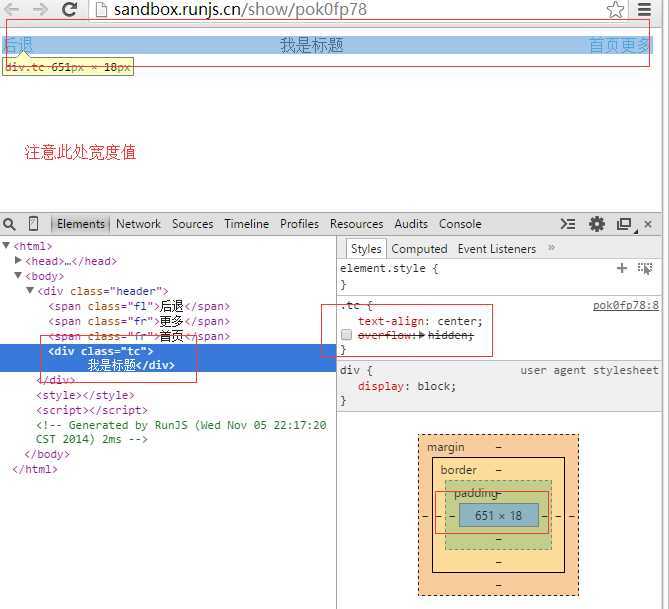
Task: Click the page icon beside URL
Action: point(101,9)
